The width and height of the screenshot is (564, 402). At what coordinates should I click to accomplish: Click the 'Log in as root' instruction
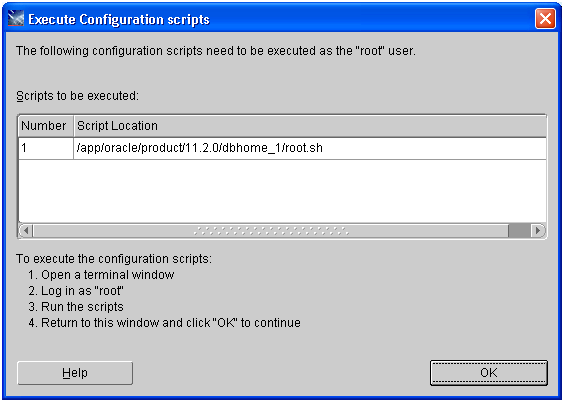[76, 291]
